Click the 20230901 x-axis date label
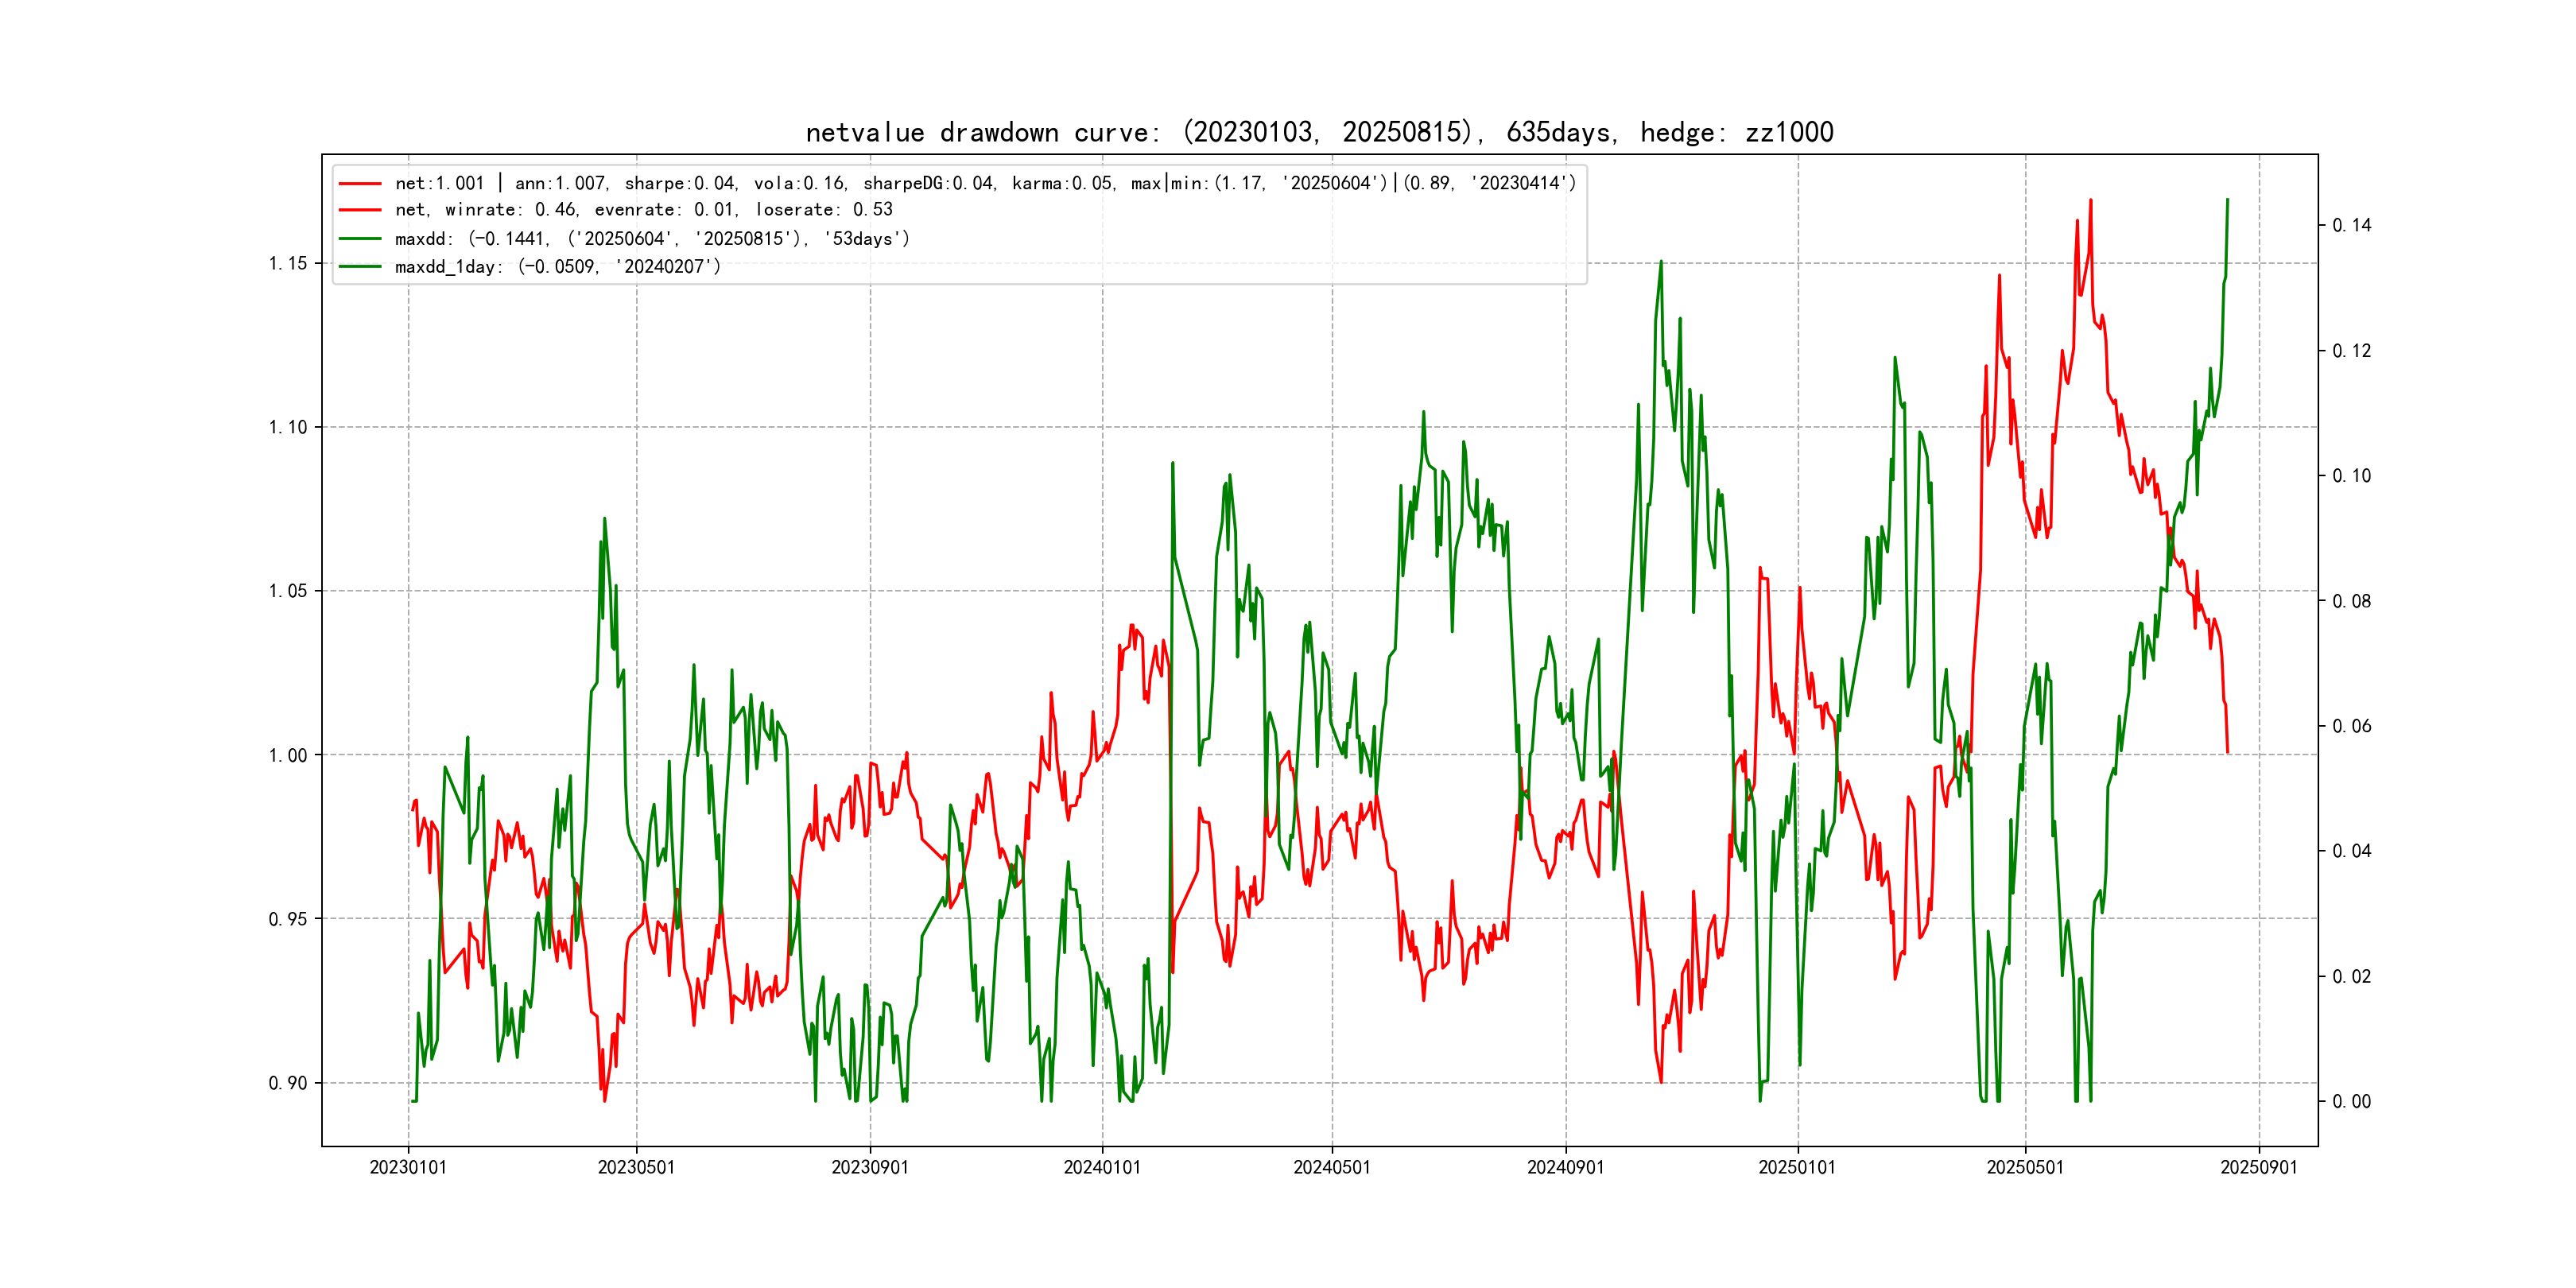The width and height of the screenshot is (2576, 1288). click(x=870, y=1168)
